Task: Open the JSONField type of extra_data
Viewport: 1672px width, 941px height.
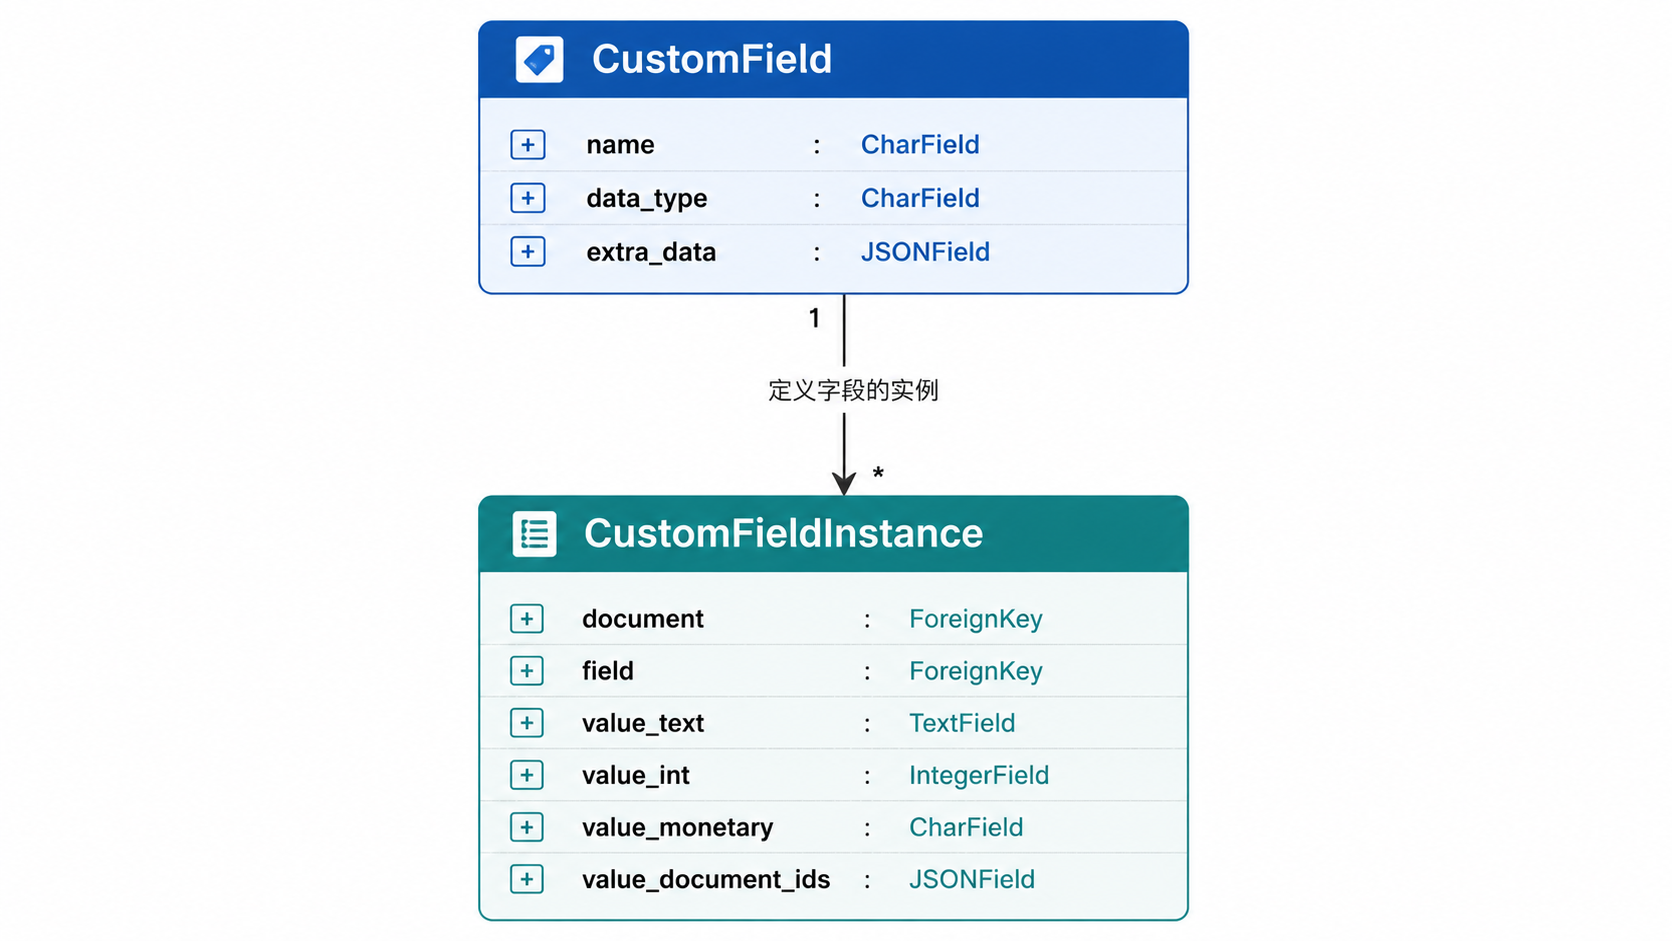Action: point(925,252)
